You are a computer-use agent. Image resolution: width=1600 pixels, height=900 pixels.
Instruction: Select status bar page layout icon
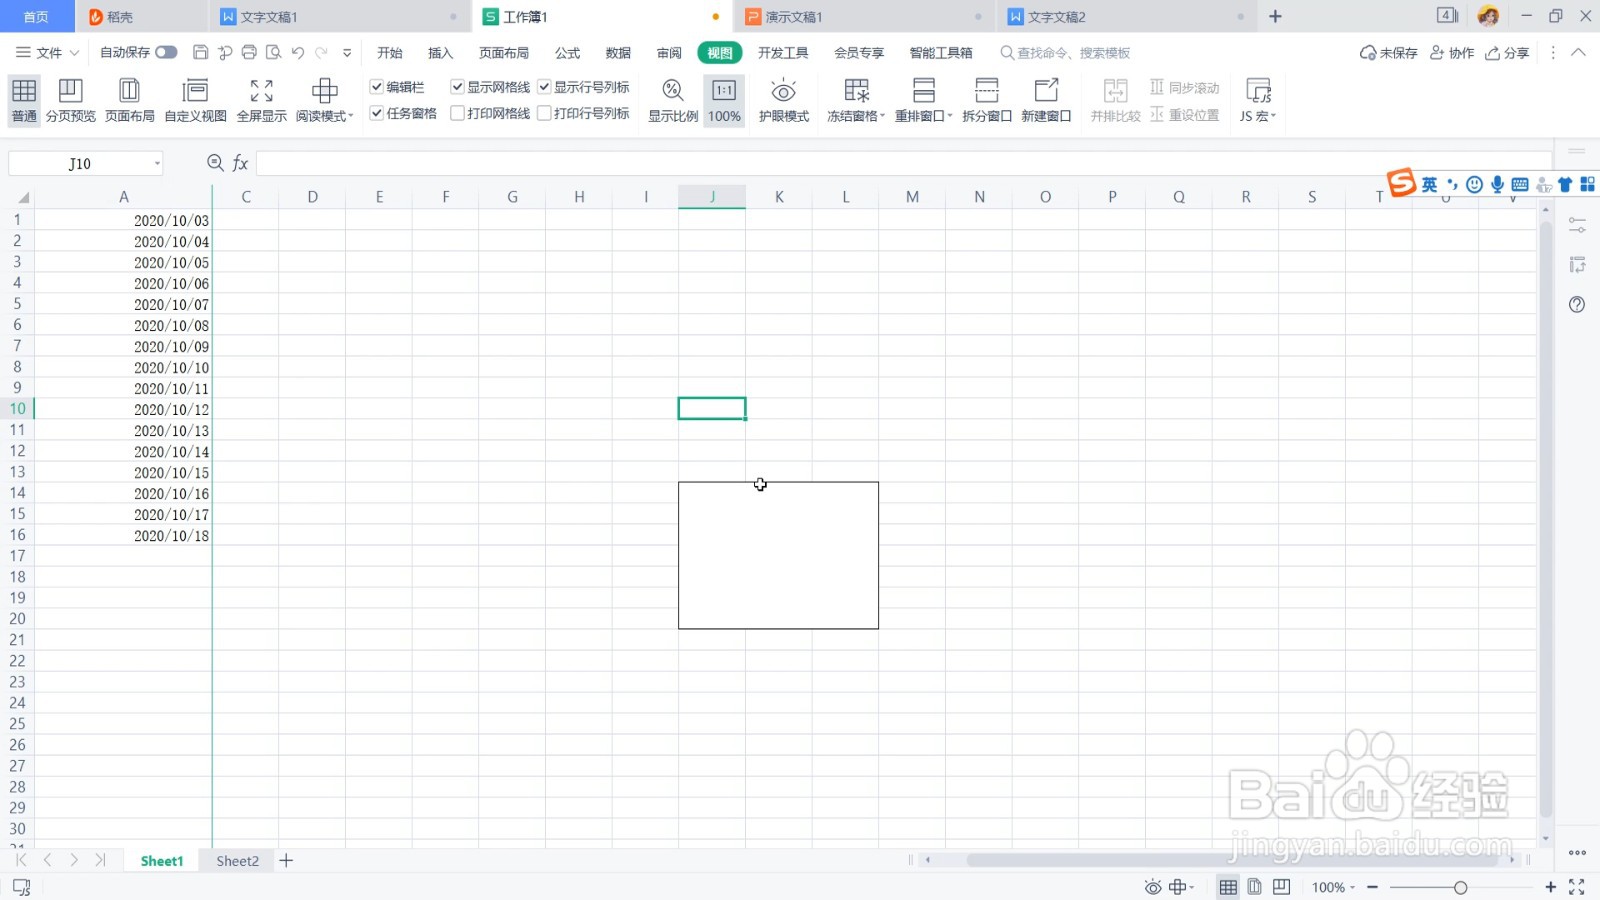tap(1254, 887)
